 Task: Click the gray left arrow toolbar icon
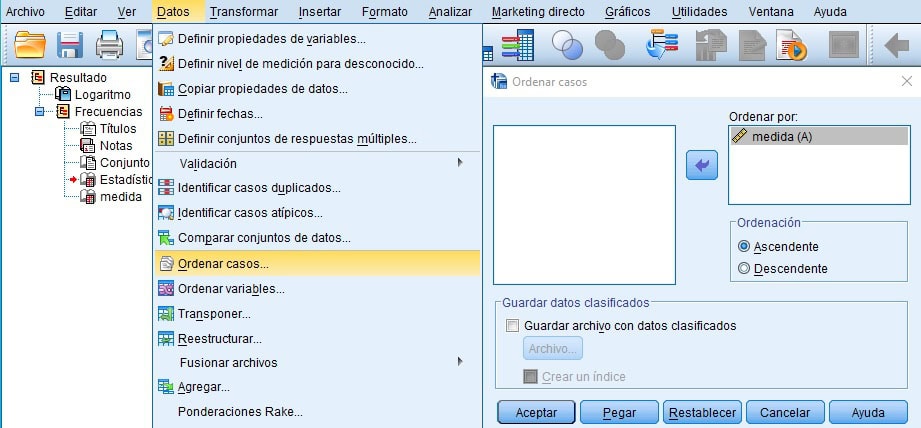[896, 45]
